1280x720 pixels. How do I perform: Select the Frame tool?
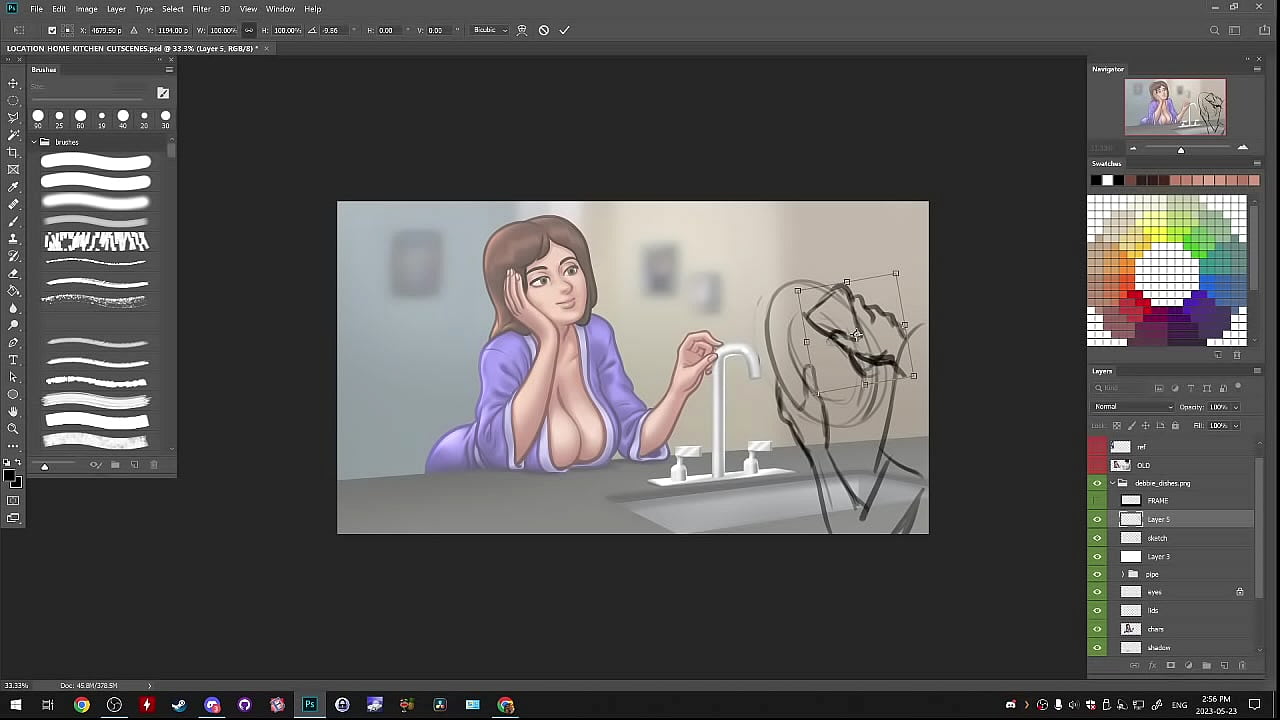pyautogui.click(x=13, y=169)
